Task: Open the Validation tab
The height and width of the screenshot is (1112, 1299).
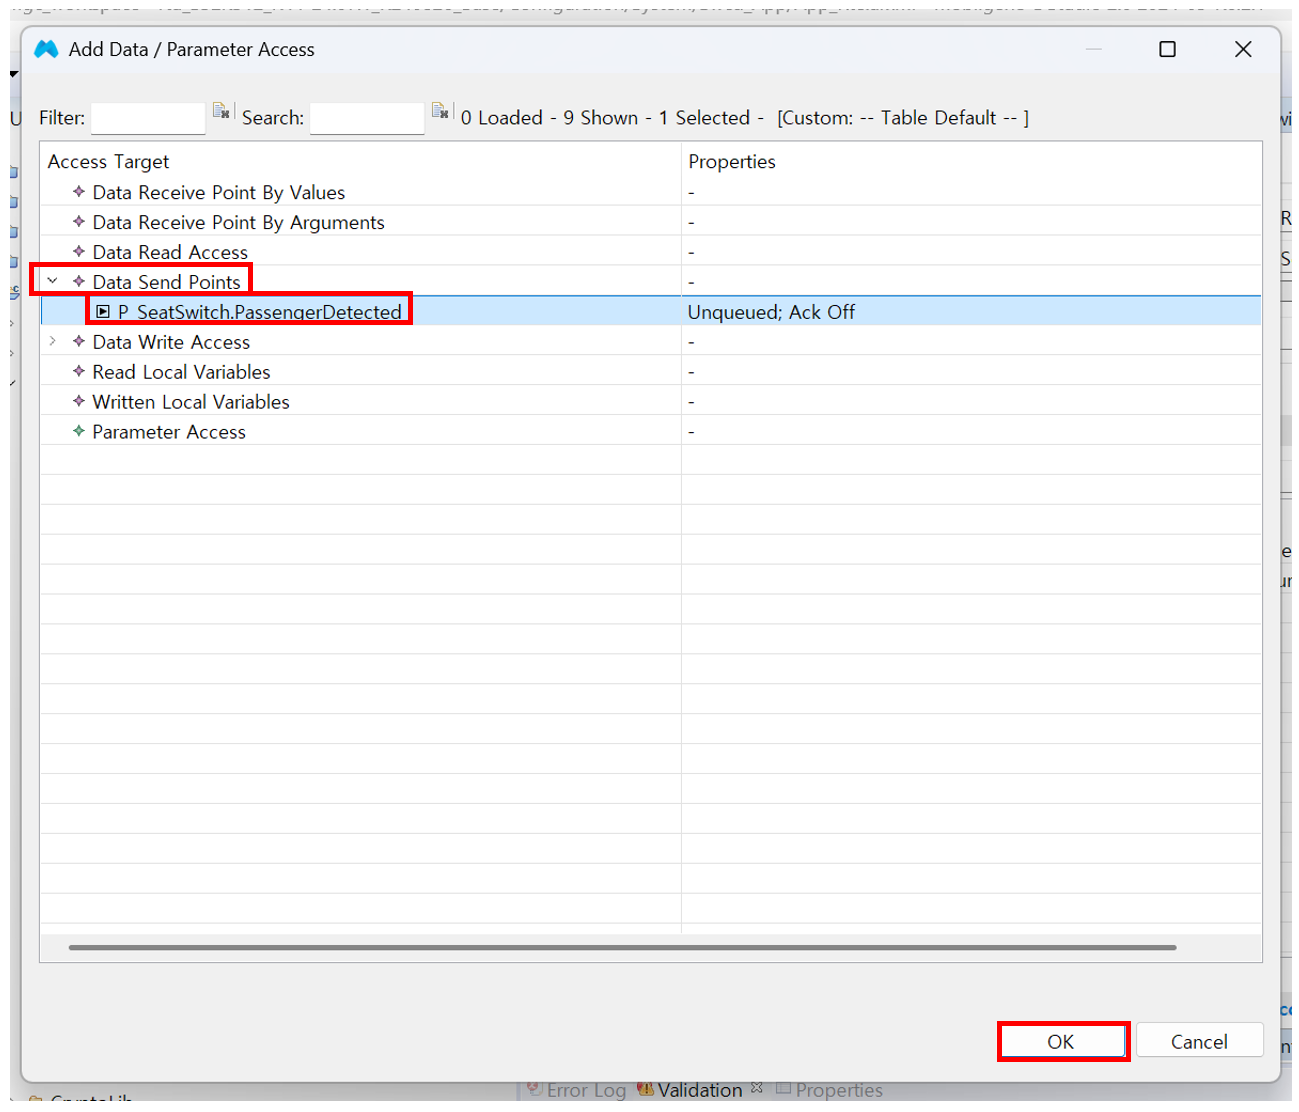Action: (x=698, y=1090)
